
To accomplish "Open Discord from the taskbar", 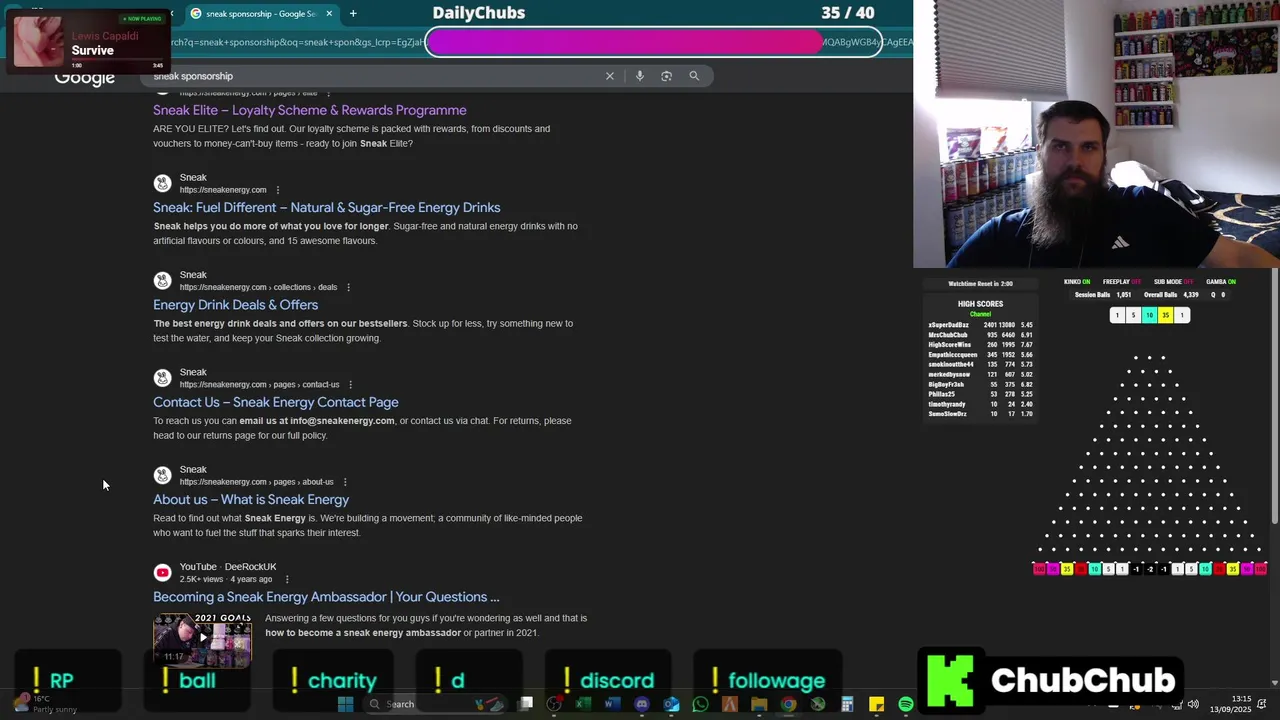I will [642, 704].
